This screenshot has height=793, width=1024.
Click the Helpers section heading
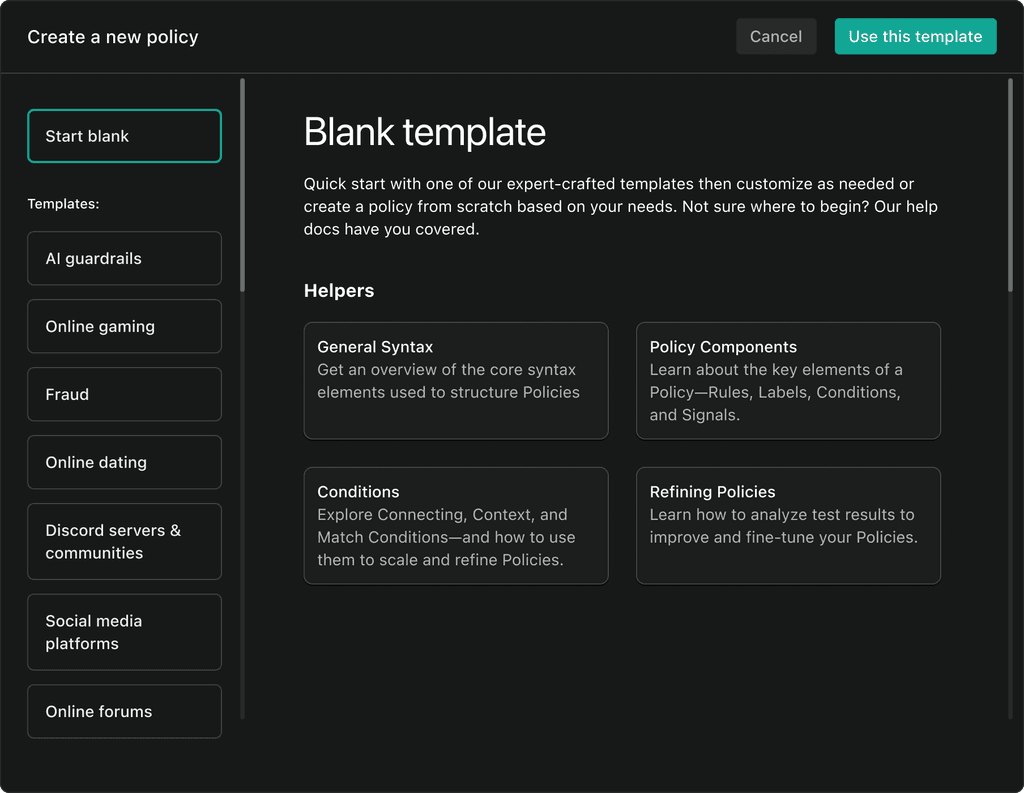[339, 291]
